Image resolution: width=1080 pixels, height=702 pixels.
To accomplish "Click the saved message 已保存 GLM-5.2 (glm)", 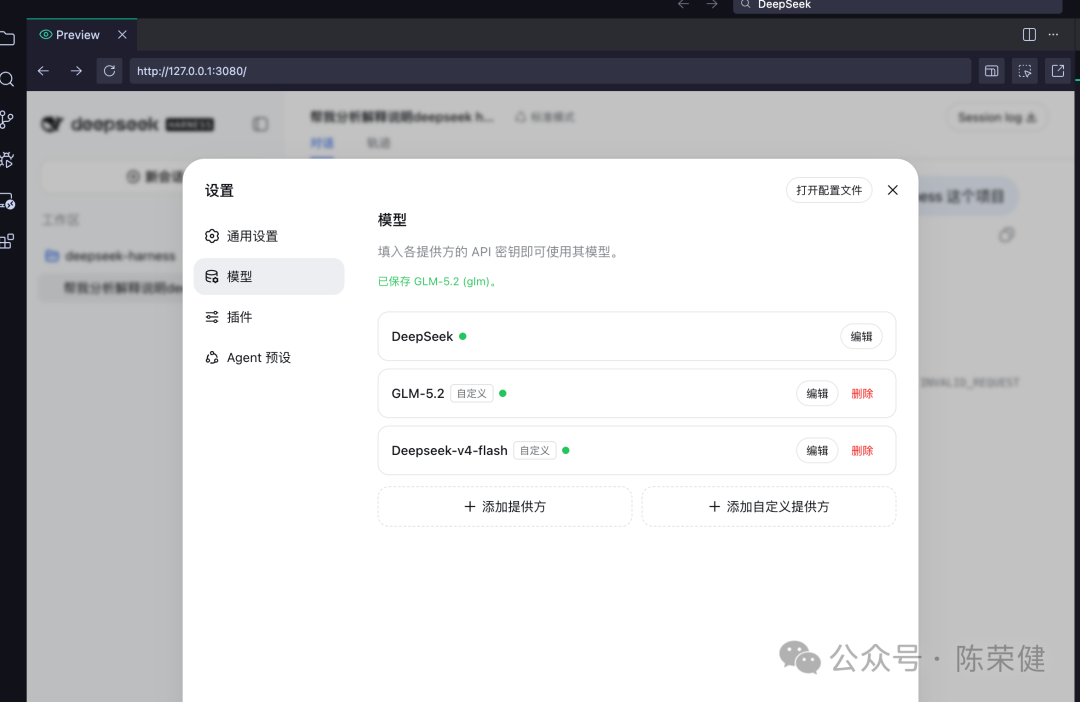I will tap(437, 281).
